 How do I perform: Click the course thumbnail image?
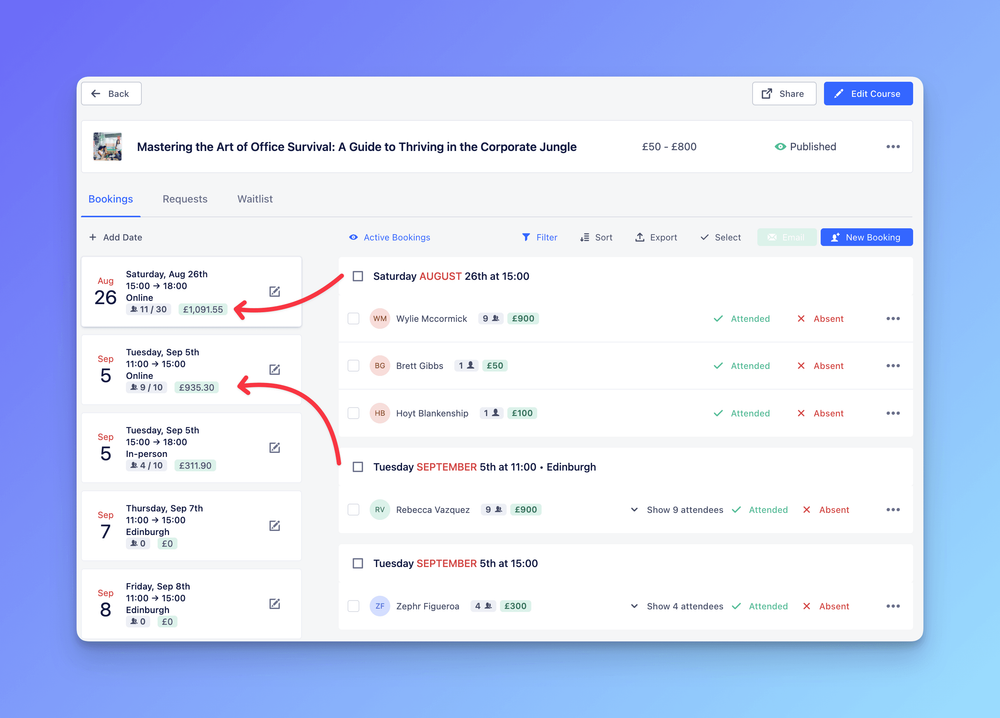108,147
